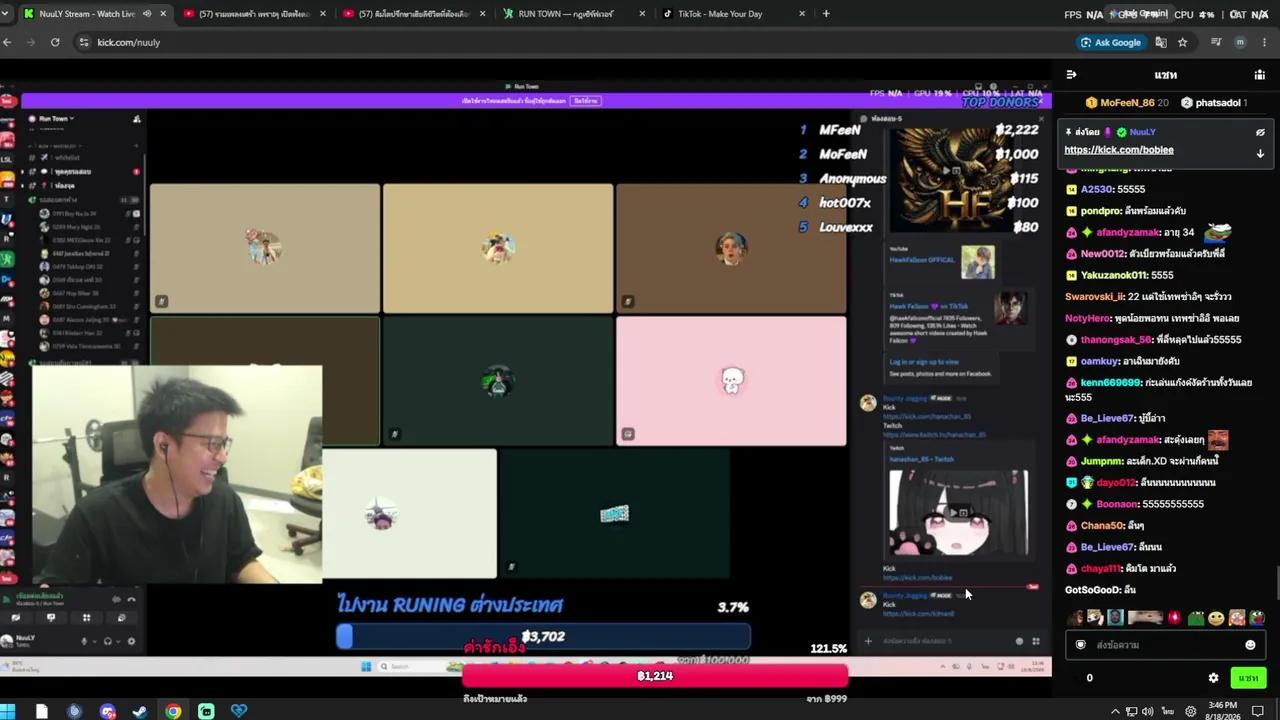Open chat settings gear

[1213, 678]
